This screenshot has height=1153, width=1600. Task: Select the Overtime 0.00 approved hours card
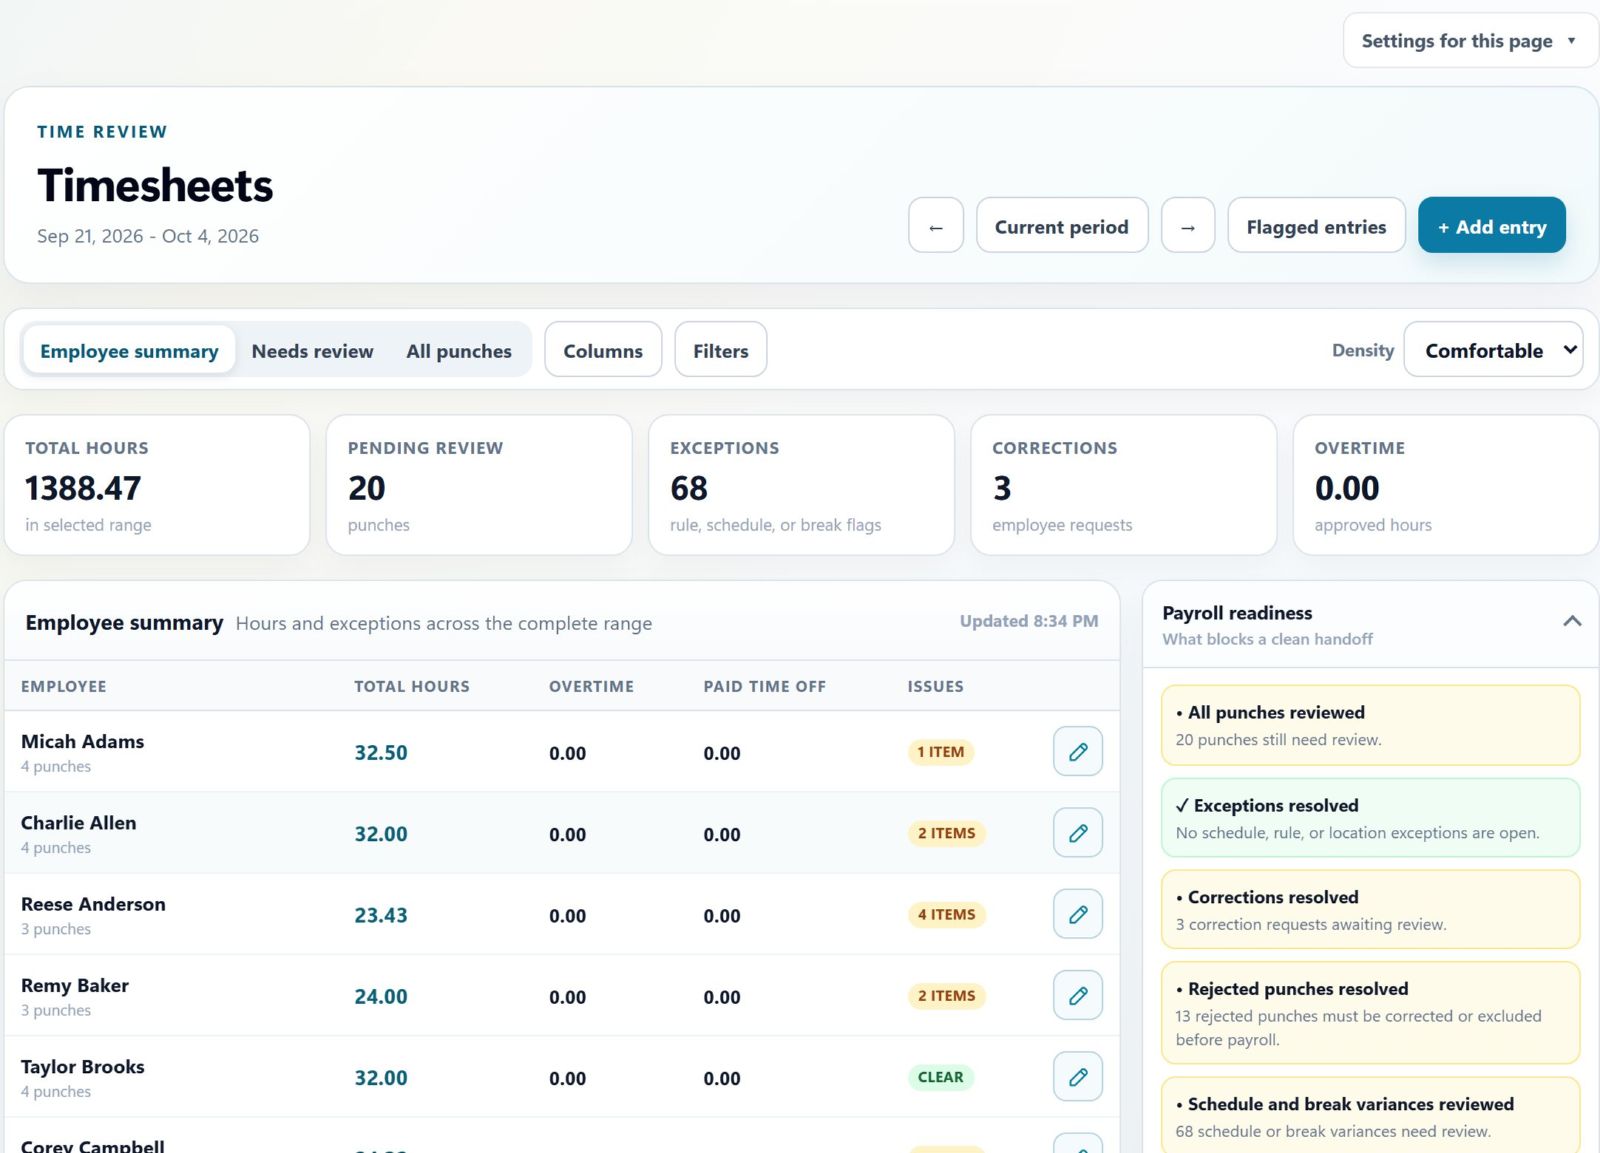(1446, 485)
